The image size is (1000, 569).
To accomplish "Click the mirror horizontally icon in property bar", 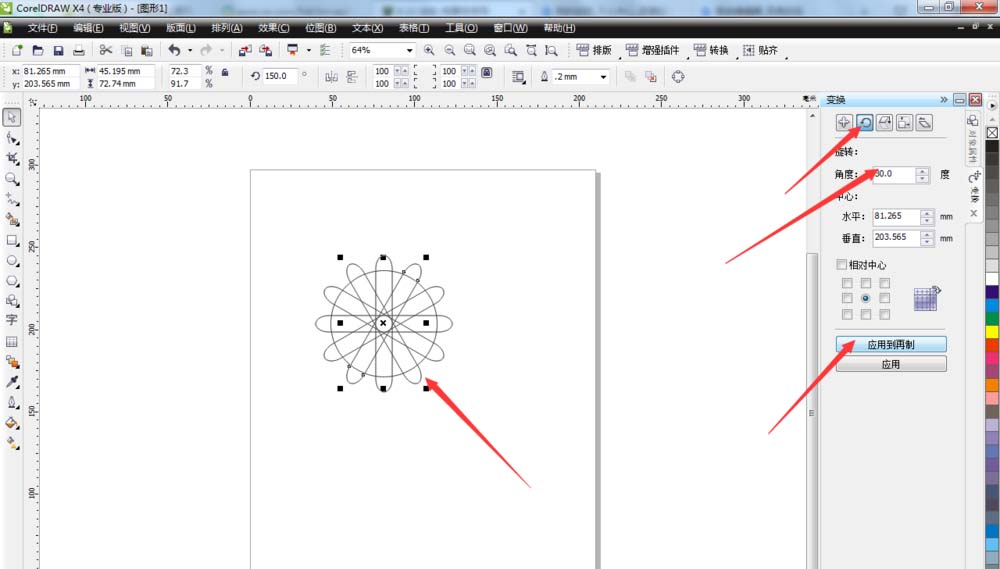I will pyautogui.click(x=332, y=77).
